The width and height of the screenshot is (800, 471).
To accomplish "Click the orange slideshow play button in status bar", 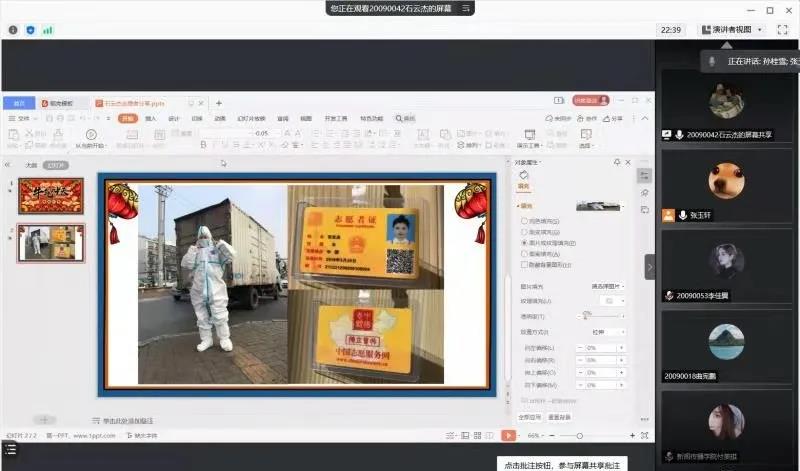I will (508, 436).
